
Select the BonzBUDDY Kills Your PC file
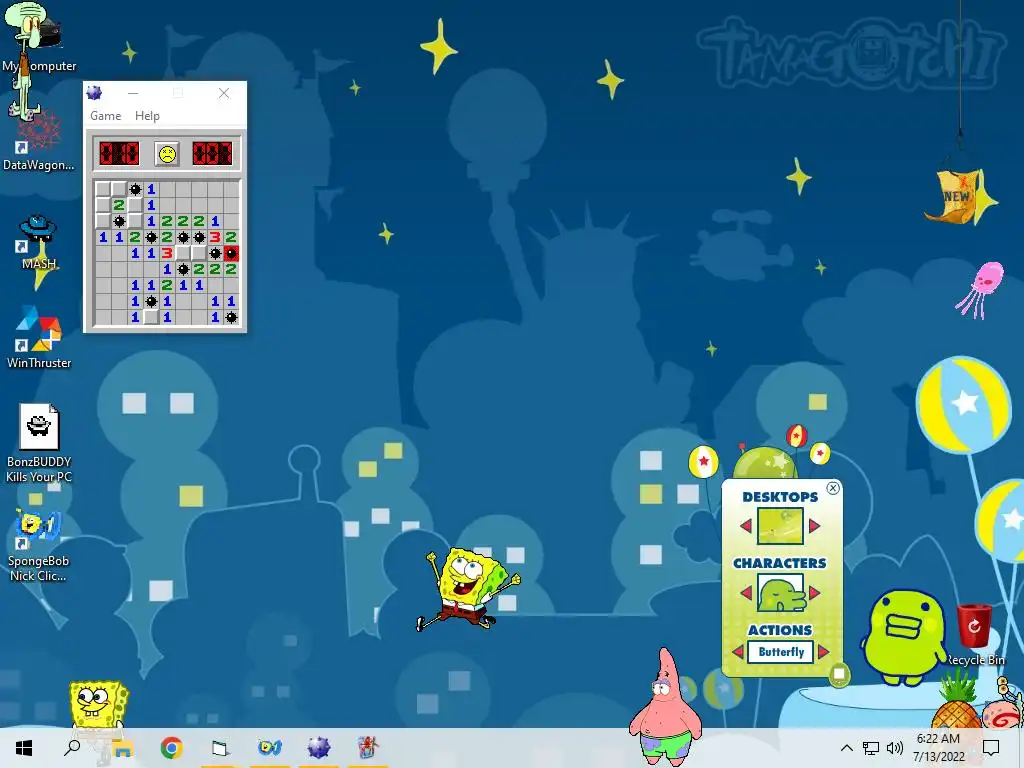[39, 443]
